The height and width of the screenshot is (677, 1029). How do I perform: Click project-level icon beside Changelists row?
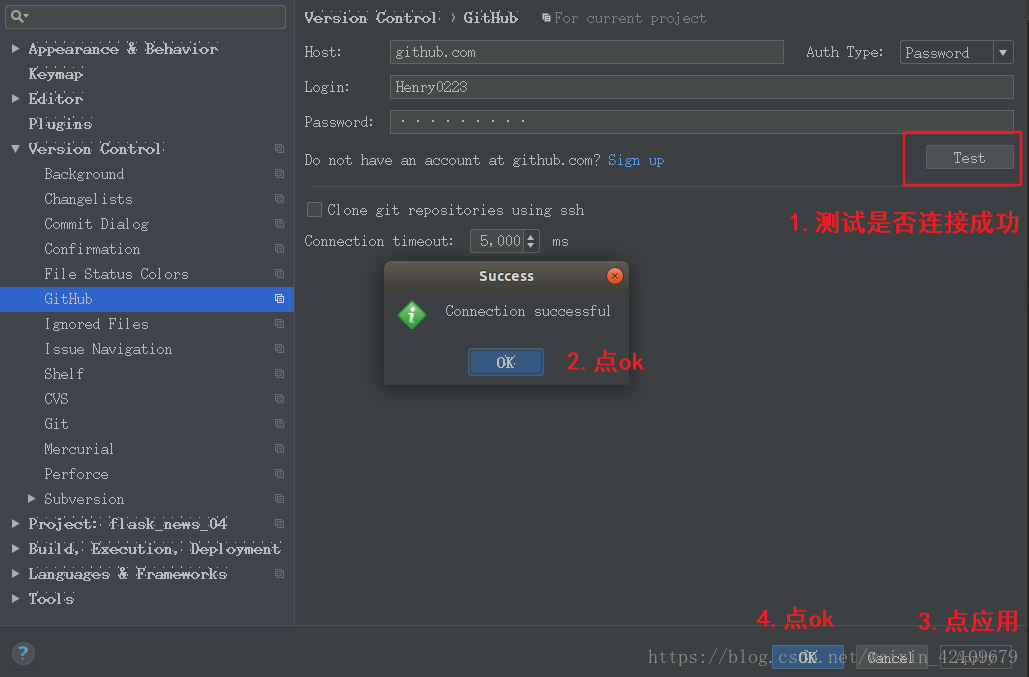point(280,199)
